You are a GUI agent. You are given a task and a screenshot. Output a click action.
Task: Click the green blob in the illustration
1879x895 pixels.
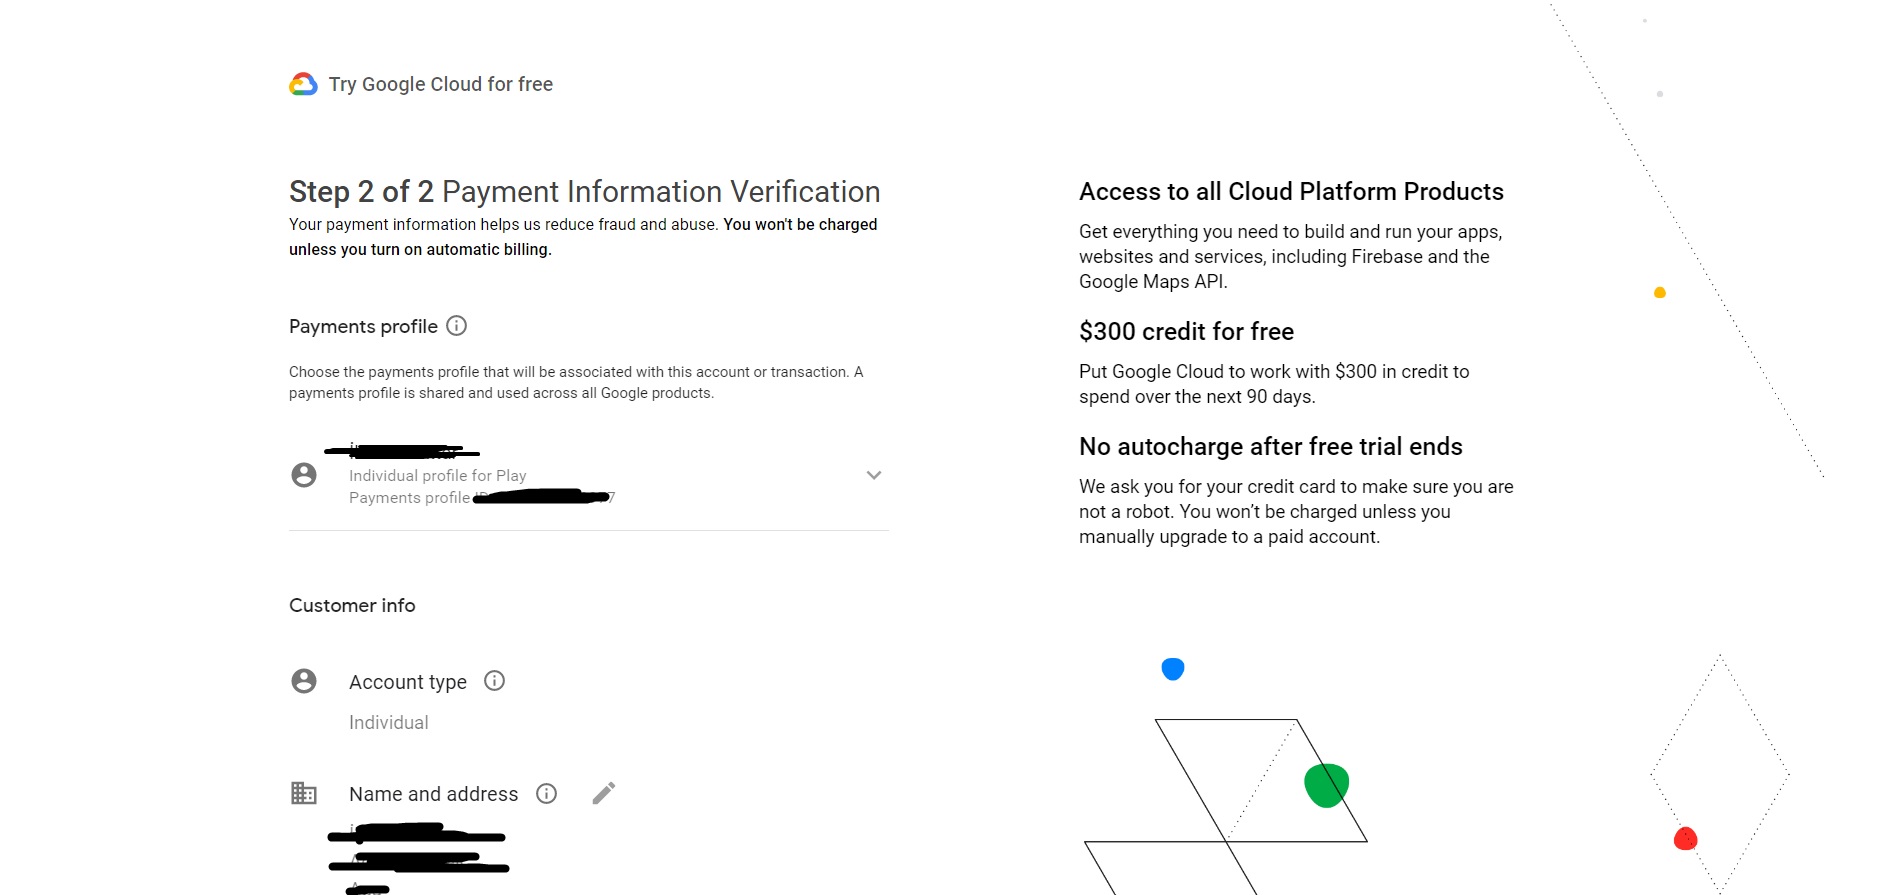point(1326,785)
